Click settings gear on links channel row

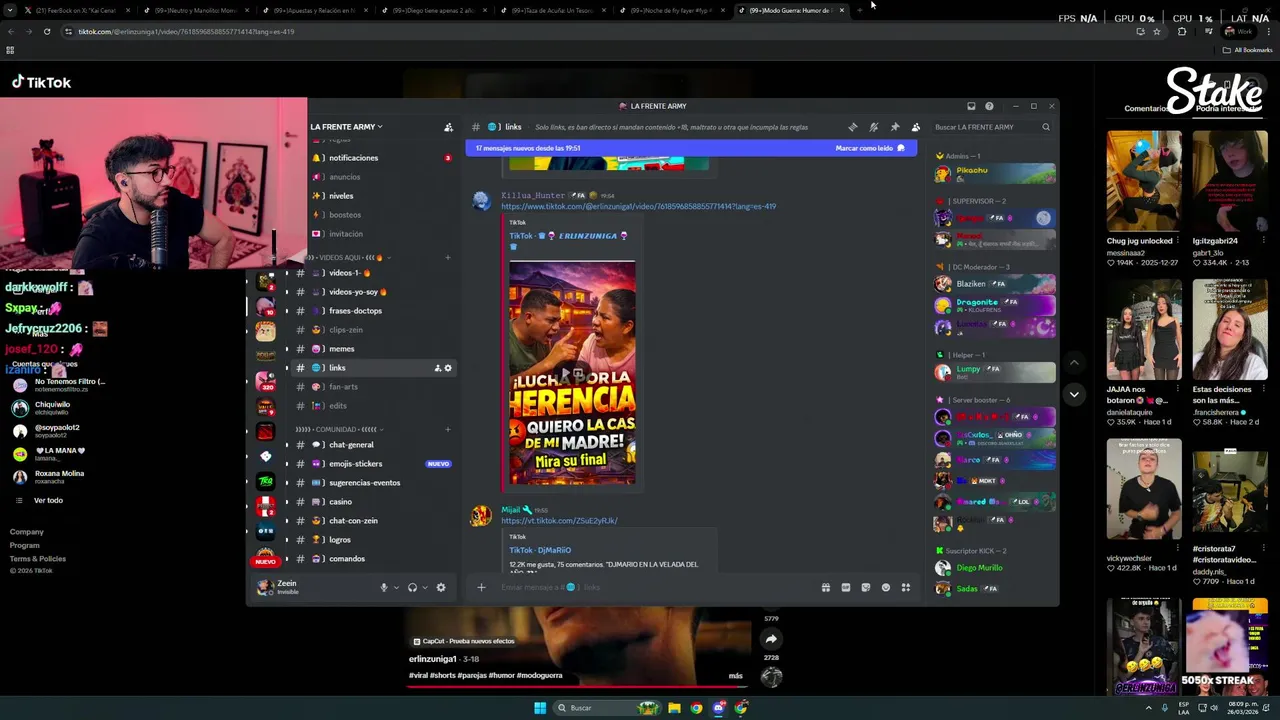click(x=448, y=368)
